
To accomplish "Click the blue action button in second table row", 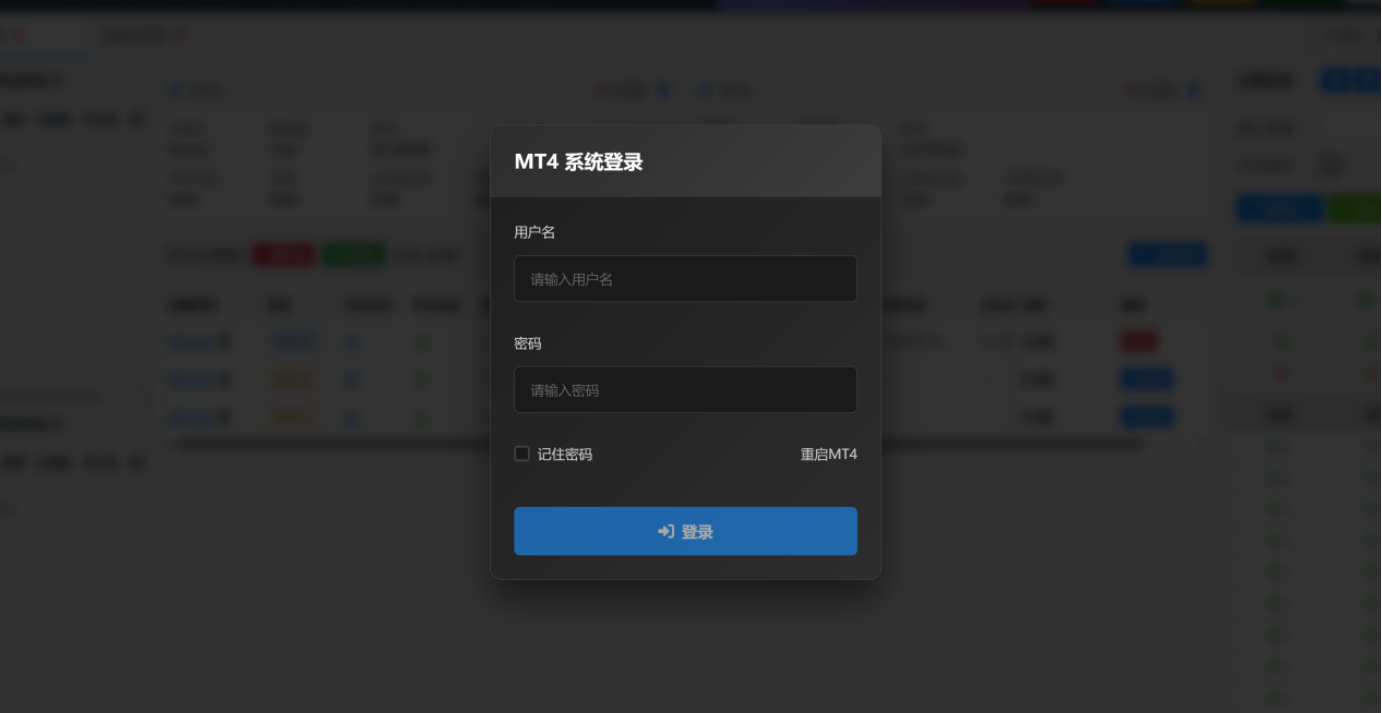I will point(1146,380).
